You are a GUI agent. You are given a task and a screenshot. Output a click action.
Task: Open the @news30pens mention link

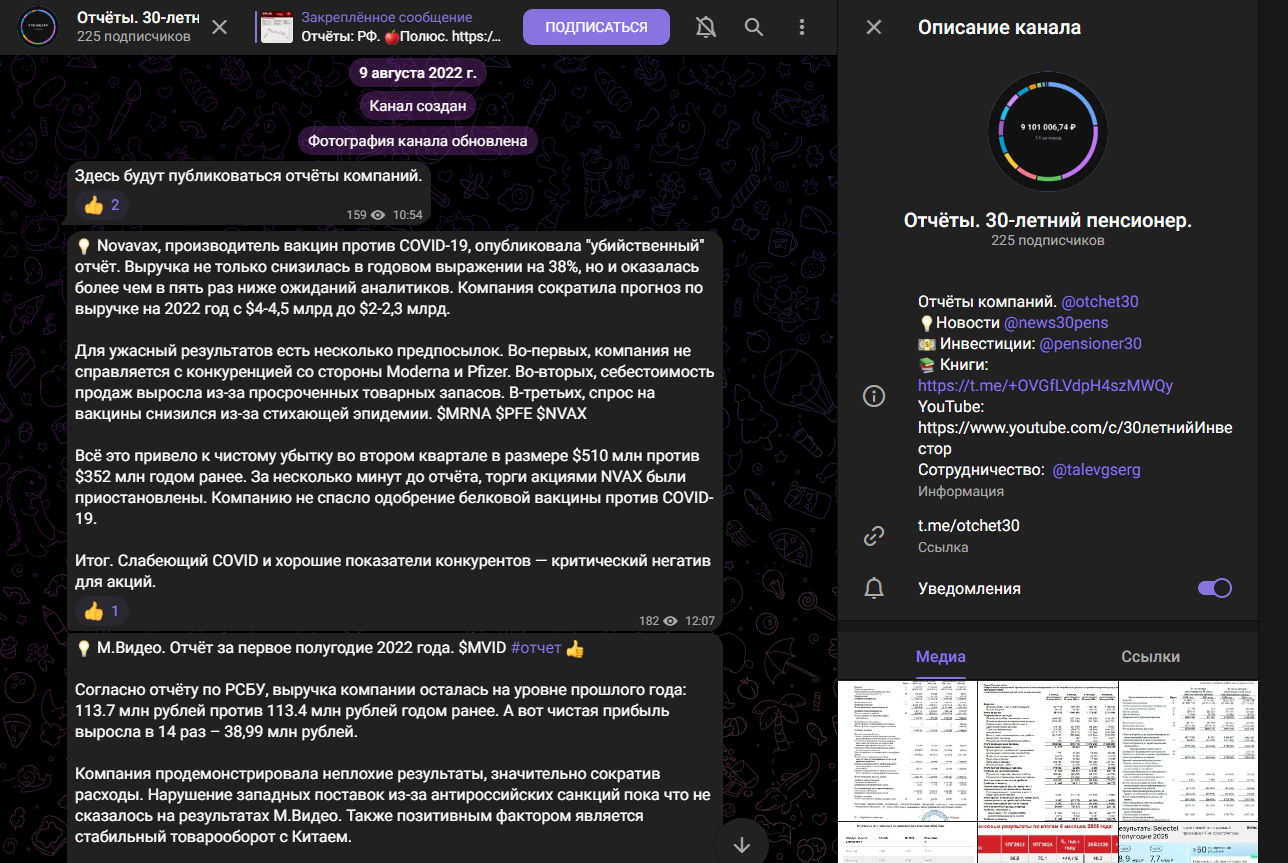click(1056, 323)
